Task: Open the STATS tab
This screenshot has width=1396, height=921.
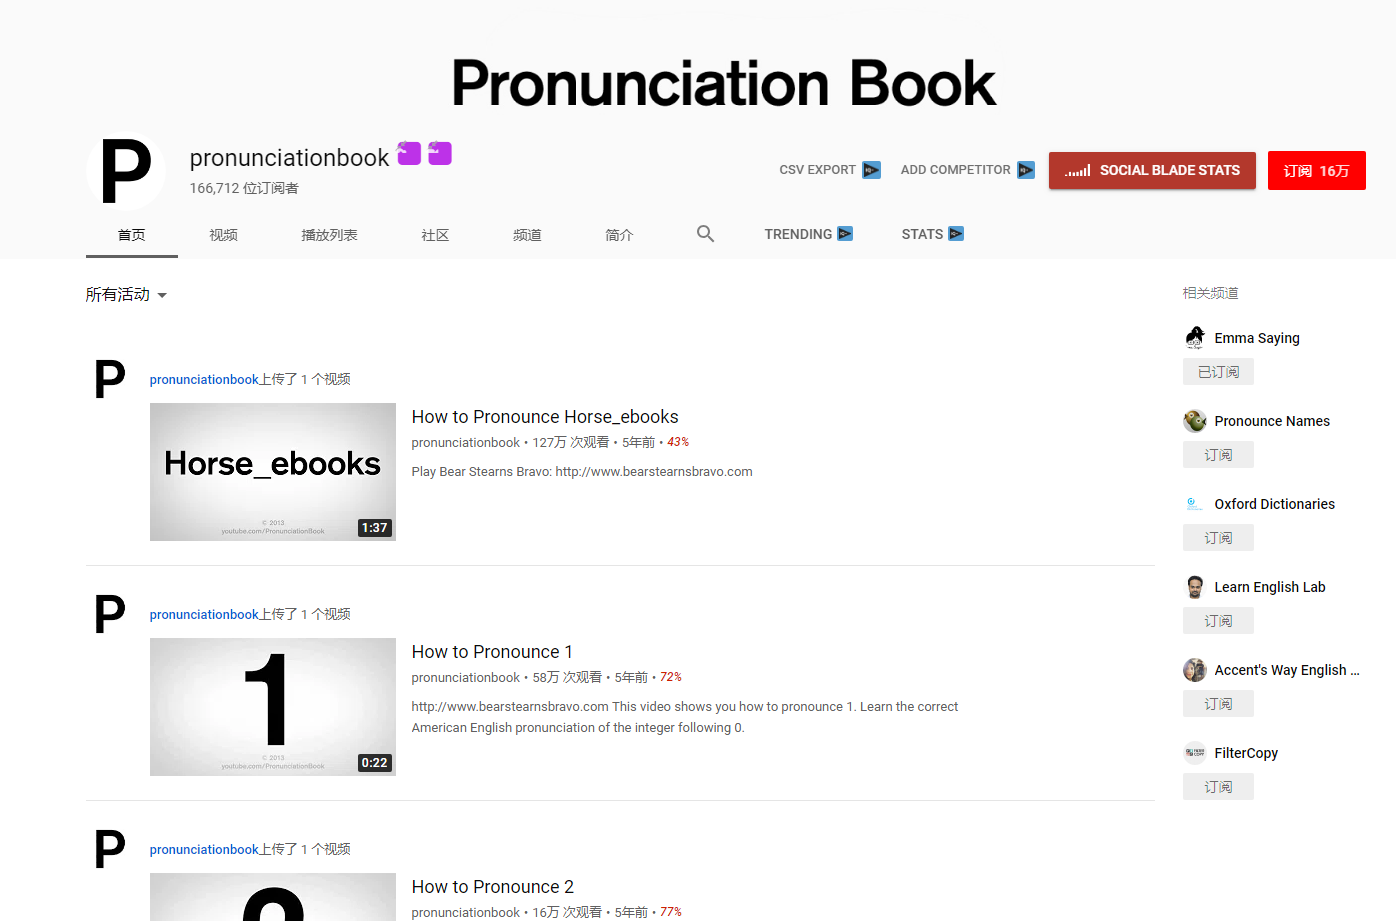Action: click(x=932, y=234)
